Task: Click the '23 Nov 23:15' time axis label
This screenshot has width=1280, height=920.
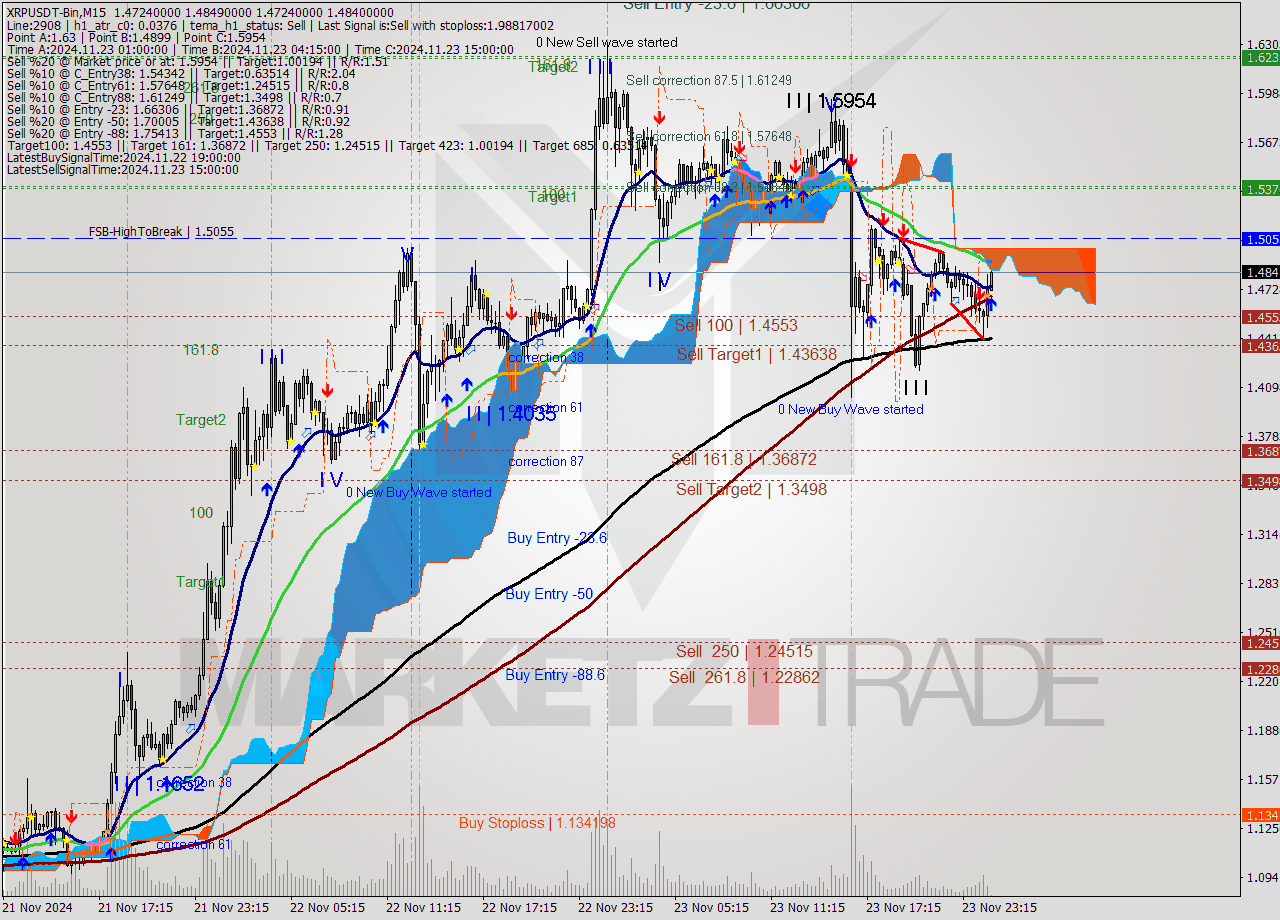Action: tap(999, 908)
